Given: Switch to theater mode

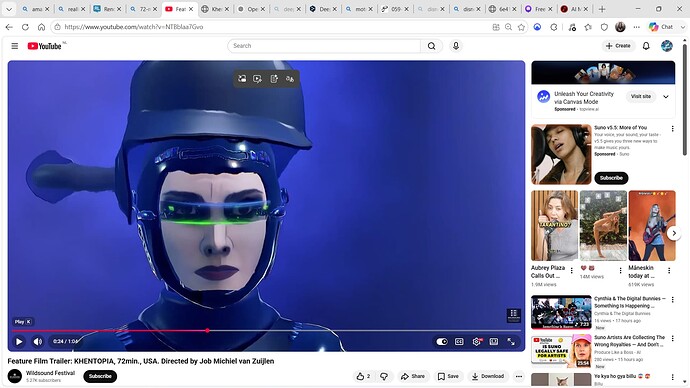Looking at the screenshot, I should pos(494,341).
